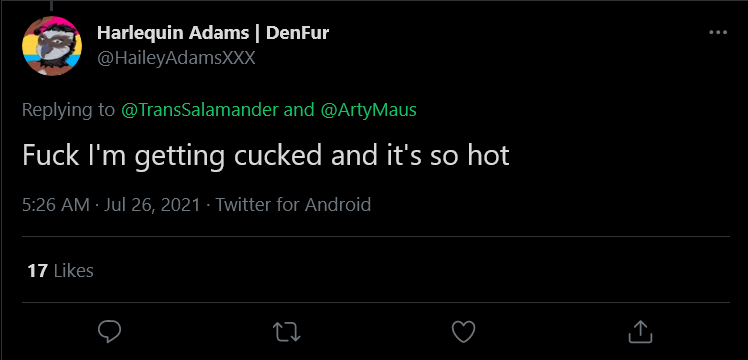Like the tweet with the heart icon
Viewport: 748px width, 360px height.
[x=463, y=332]
